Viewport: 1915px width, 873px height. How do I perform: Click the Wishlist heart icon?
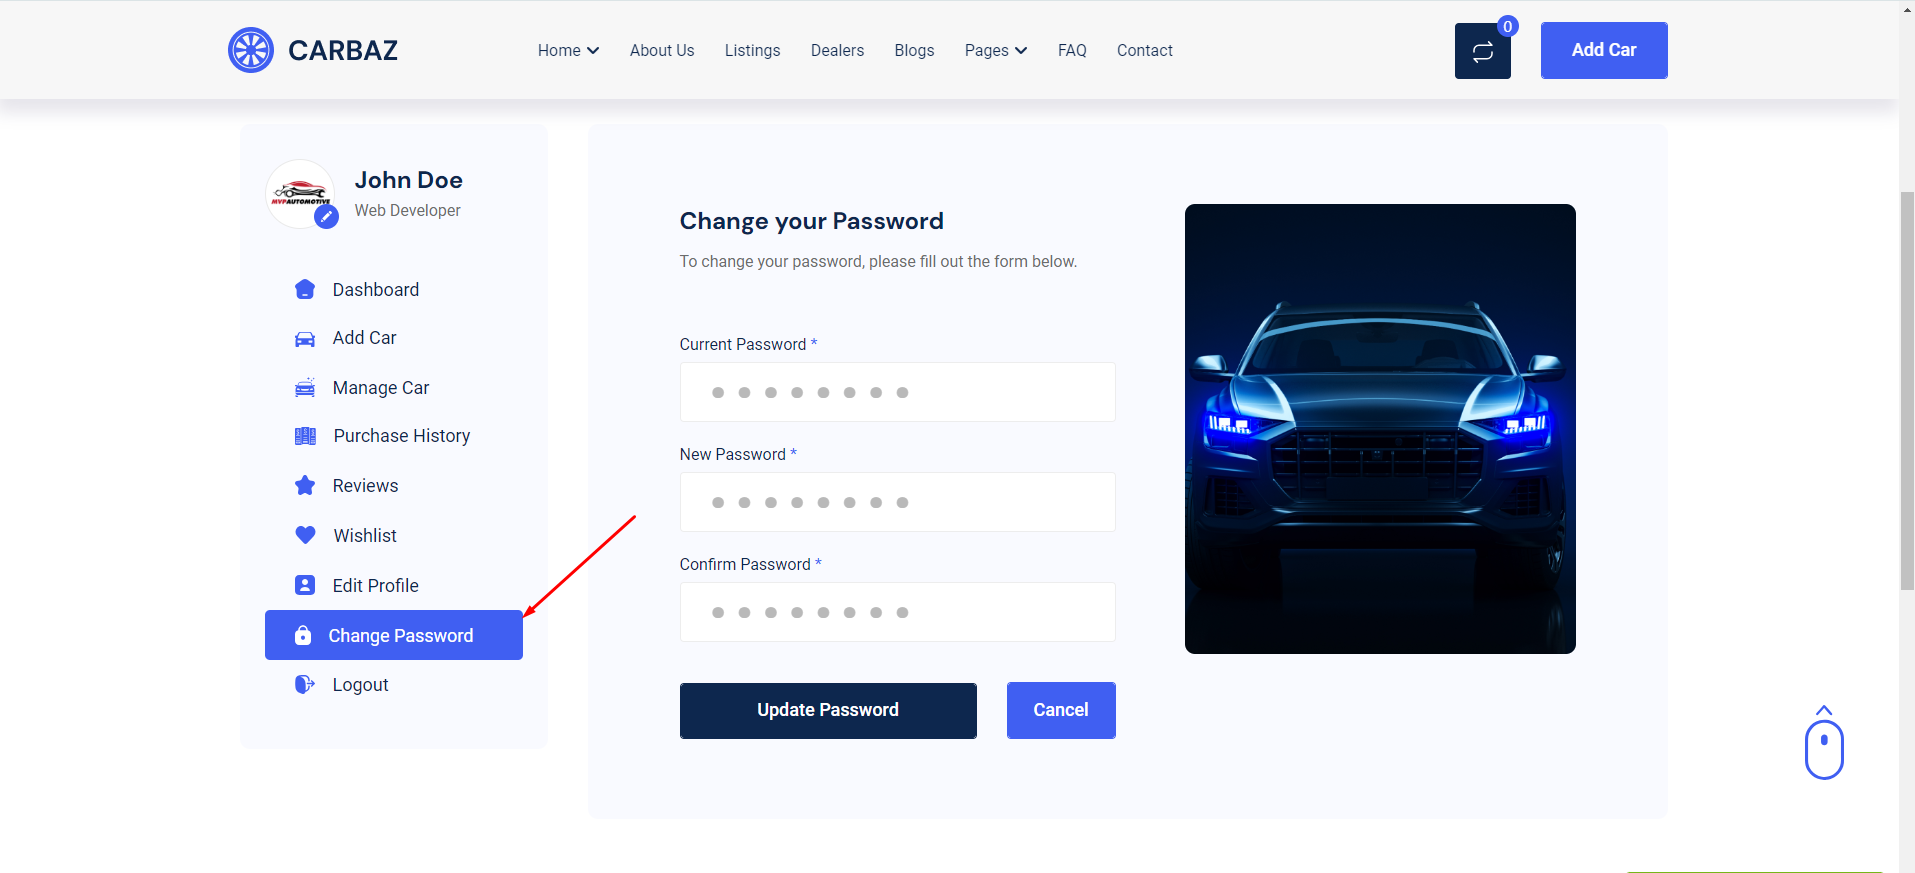(305, 535)
